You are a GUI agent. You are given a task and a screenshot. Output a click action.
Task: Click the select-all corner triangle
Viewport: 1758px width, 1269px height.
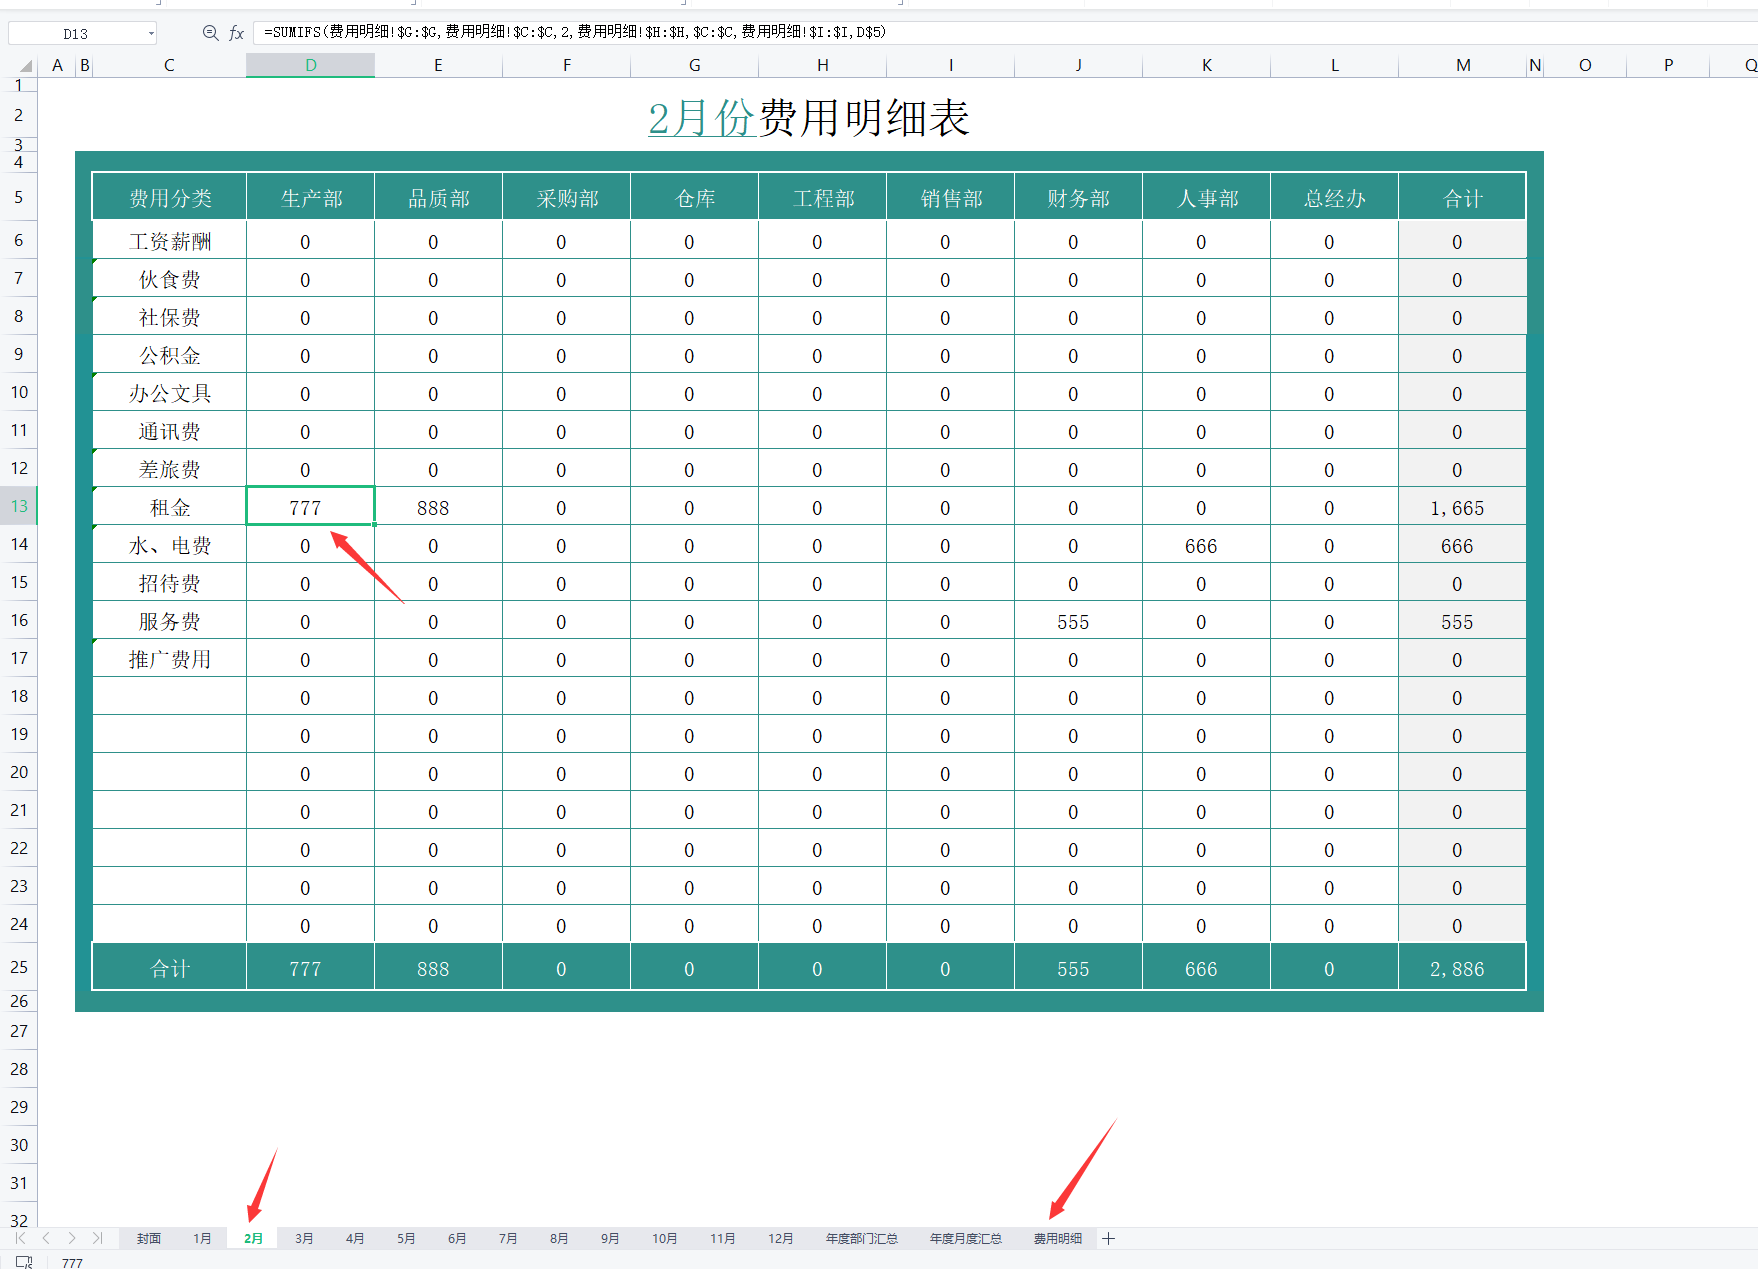tap(26, 66)
